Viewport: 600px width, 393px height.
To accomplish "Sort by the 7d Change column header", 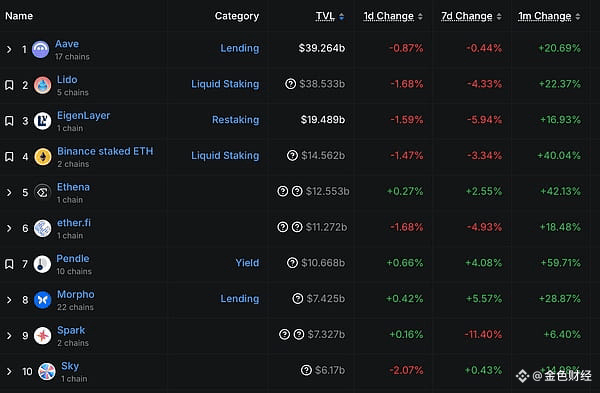I will pyautogui.click(x=471, y=16).
